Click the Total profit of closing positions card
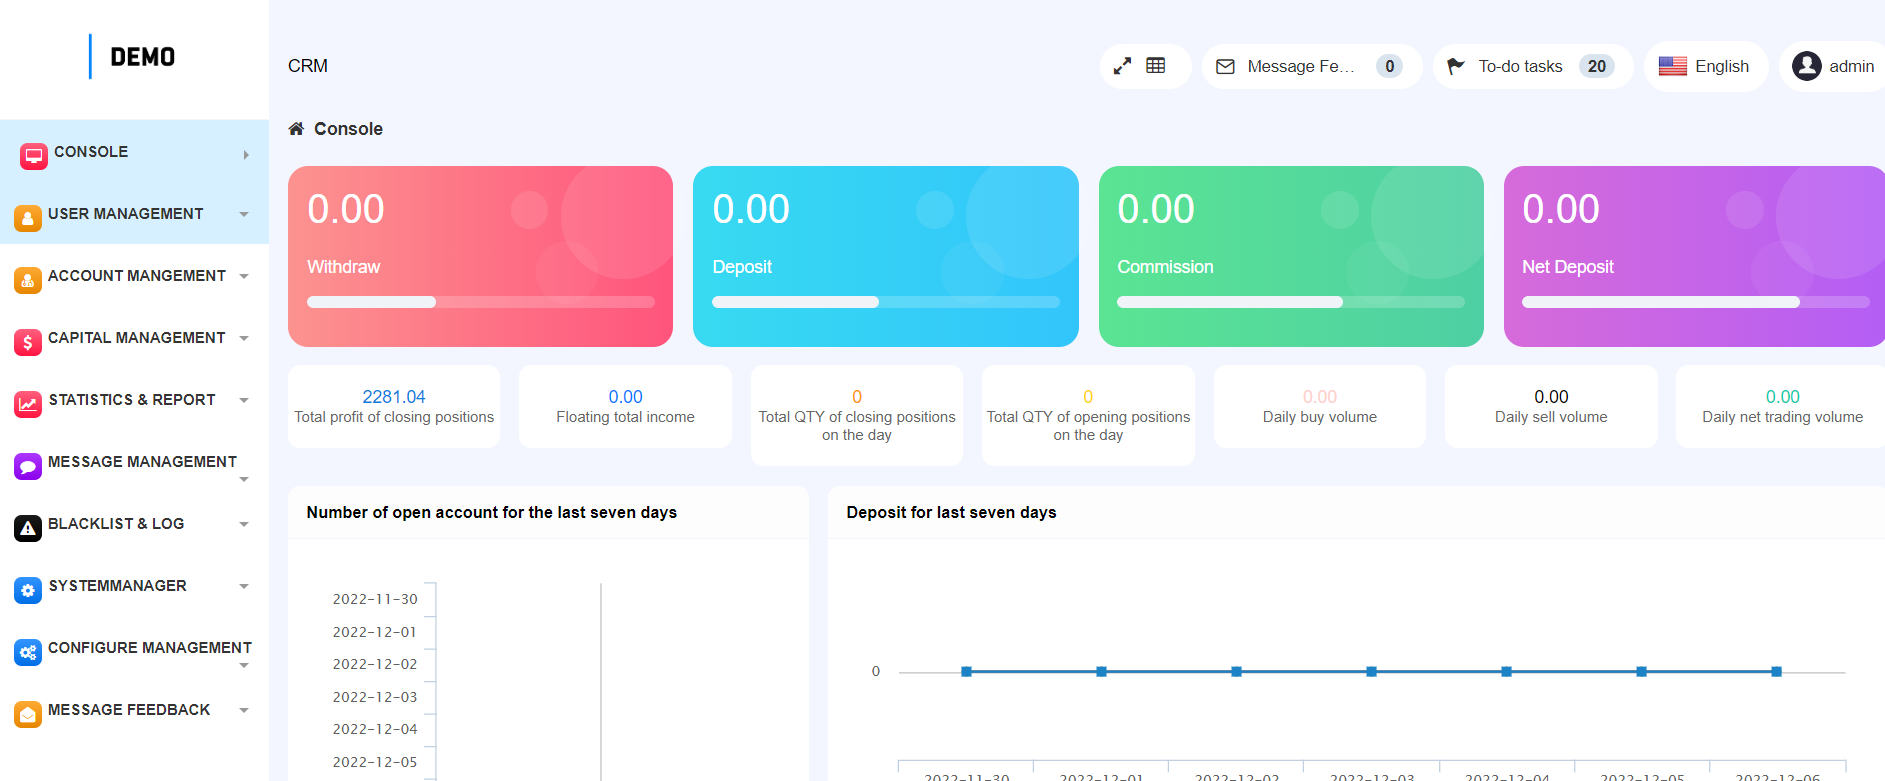This screenshot has width=1885, height=781. coord(394,406)
